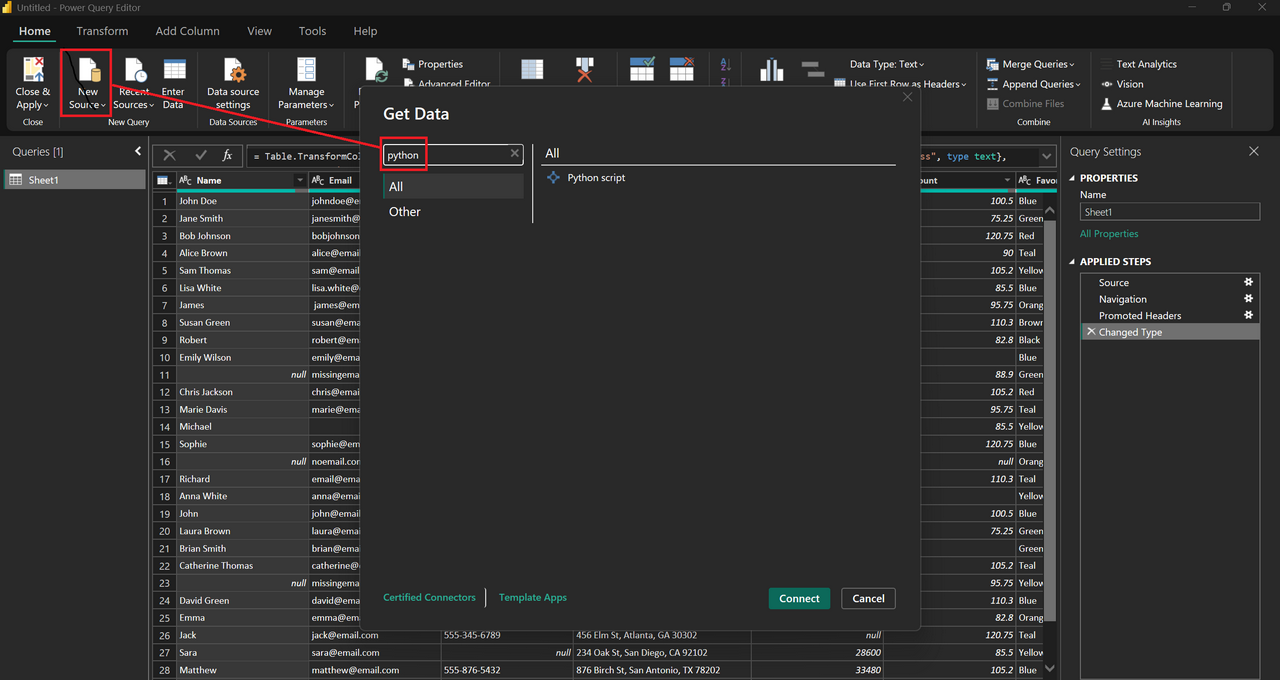The height and width of the screenshot is (680, 1280).
Task: Open the Close & Apply button
Action: tap(33, 85)
